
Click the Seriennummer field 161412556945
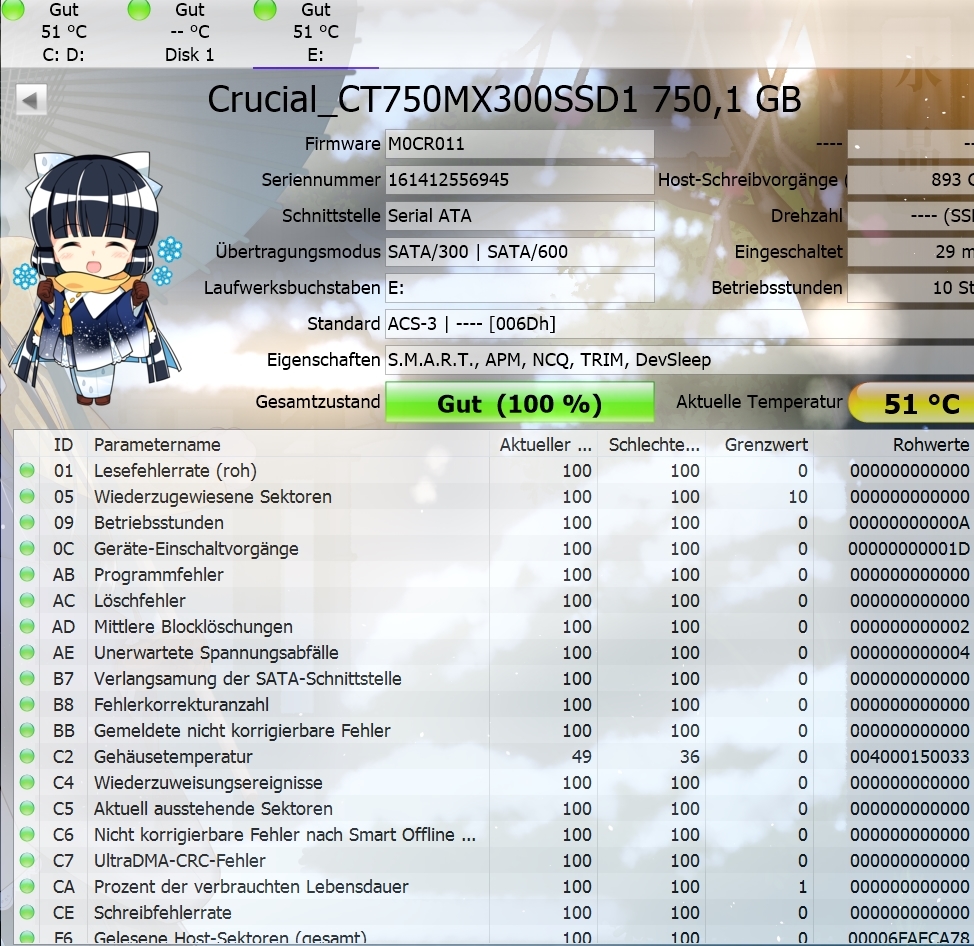[x=519, y=180]
